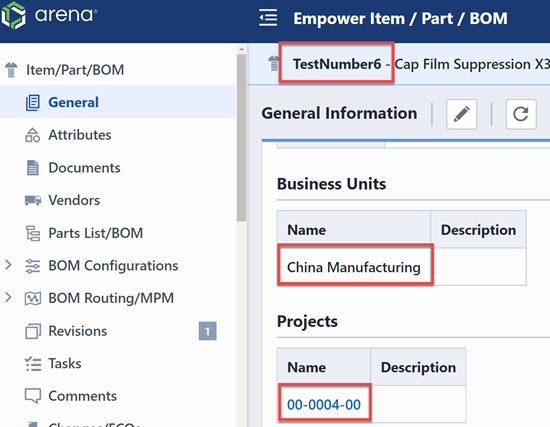Screen dimensions: 550x427
Task: Click the Item/Part/BOM sidebar heading
Action: click(x=75, y=69)
